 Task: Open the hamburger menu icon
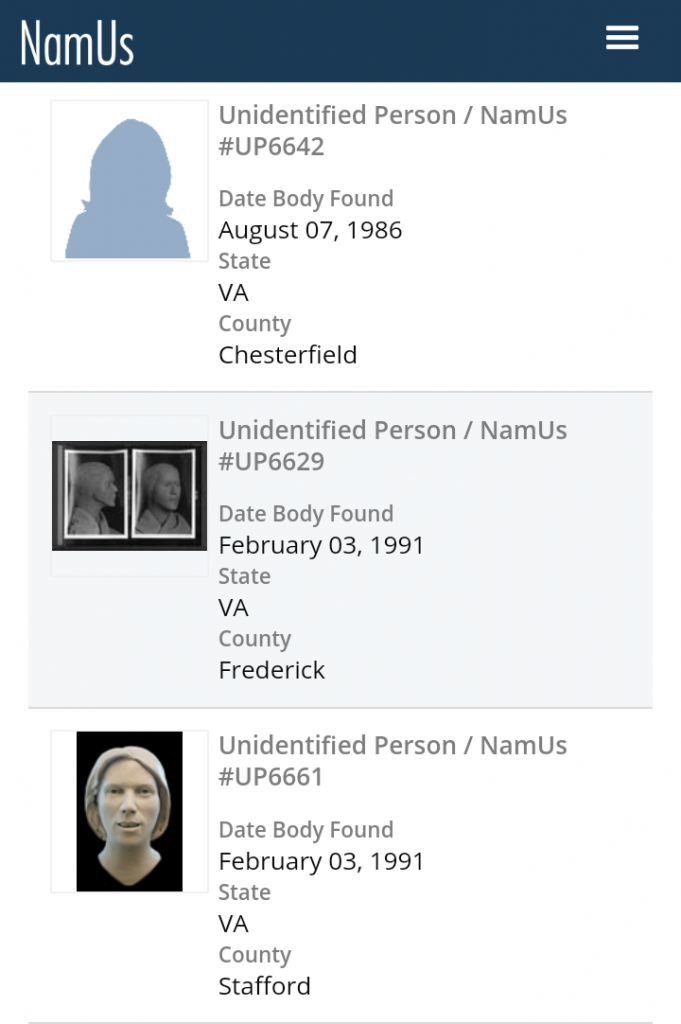click(x=621, y=39)
